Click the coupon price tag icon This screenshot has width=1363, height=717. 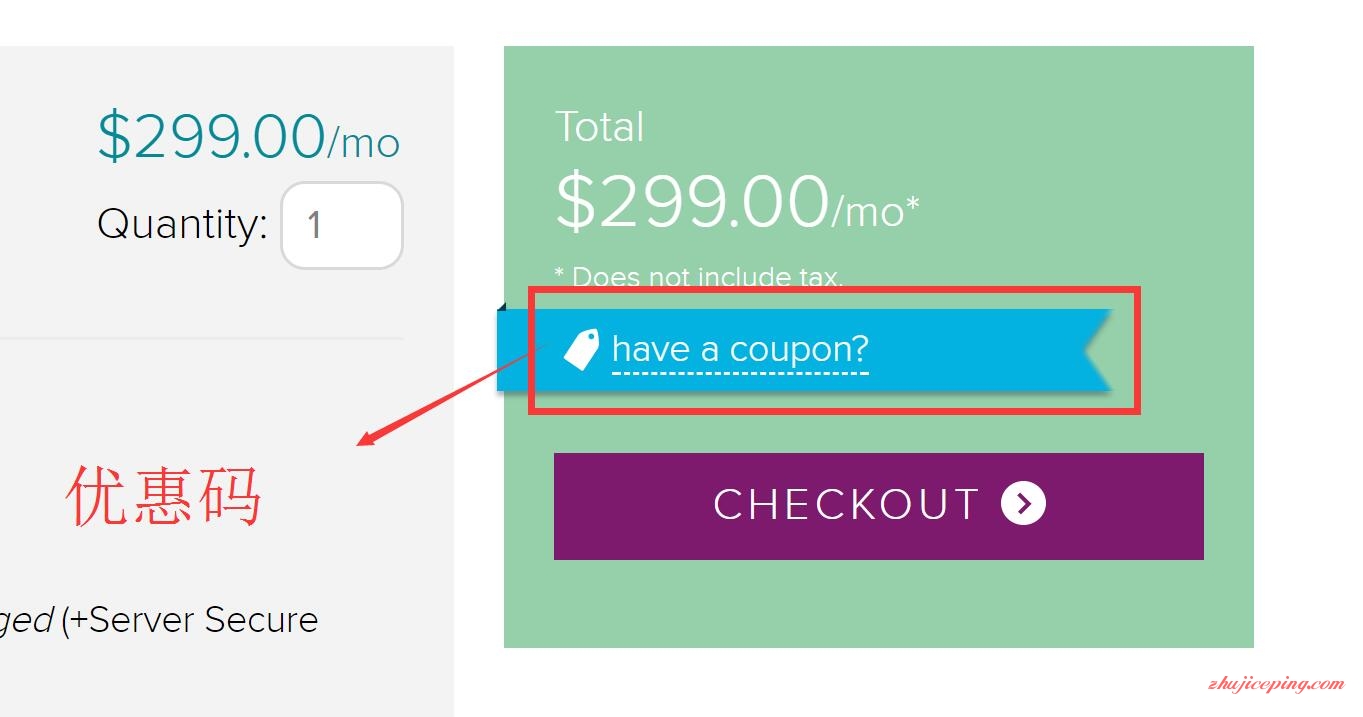point(581,350)
